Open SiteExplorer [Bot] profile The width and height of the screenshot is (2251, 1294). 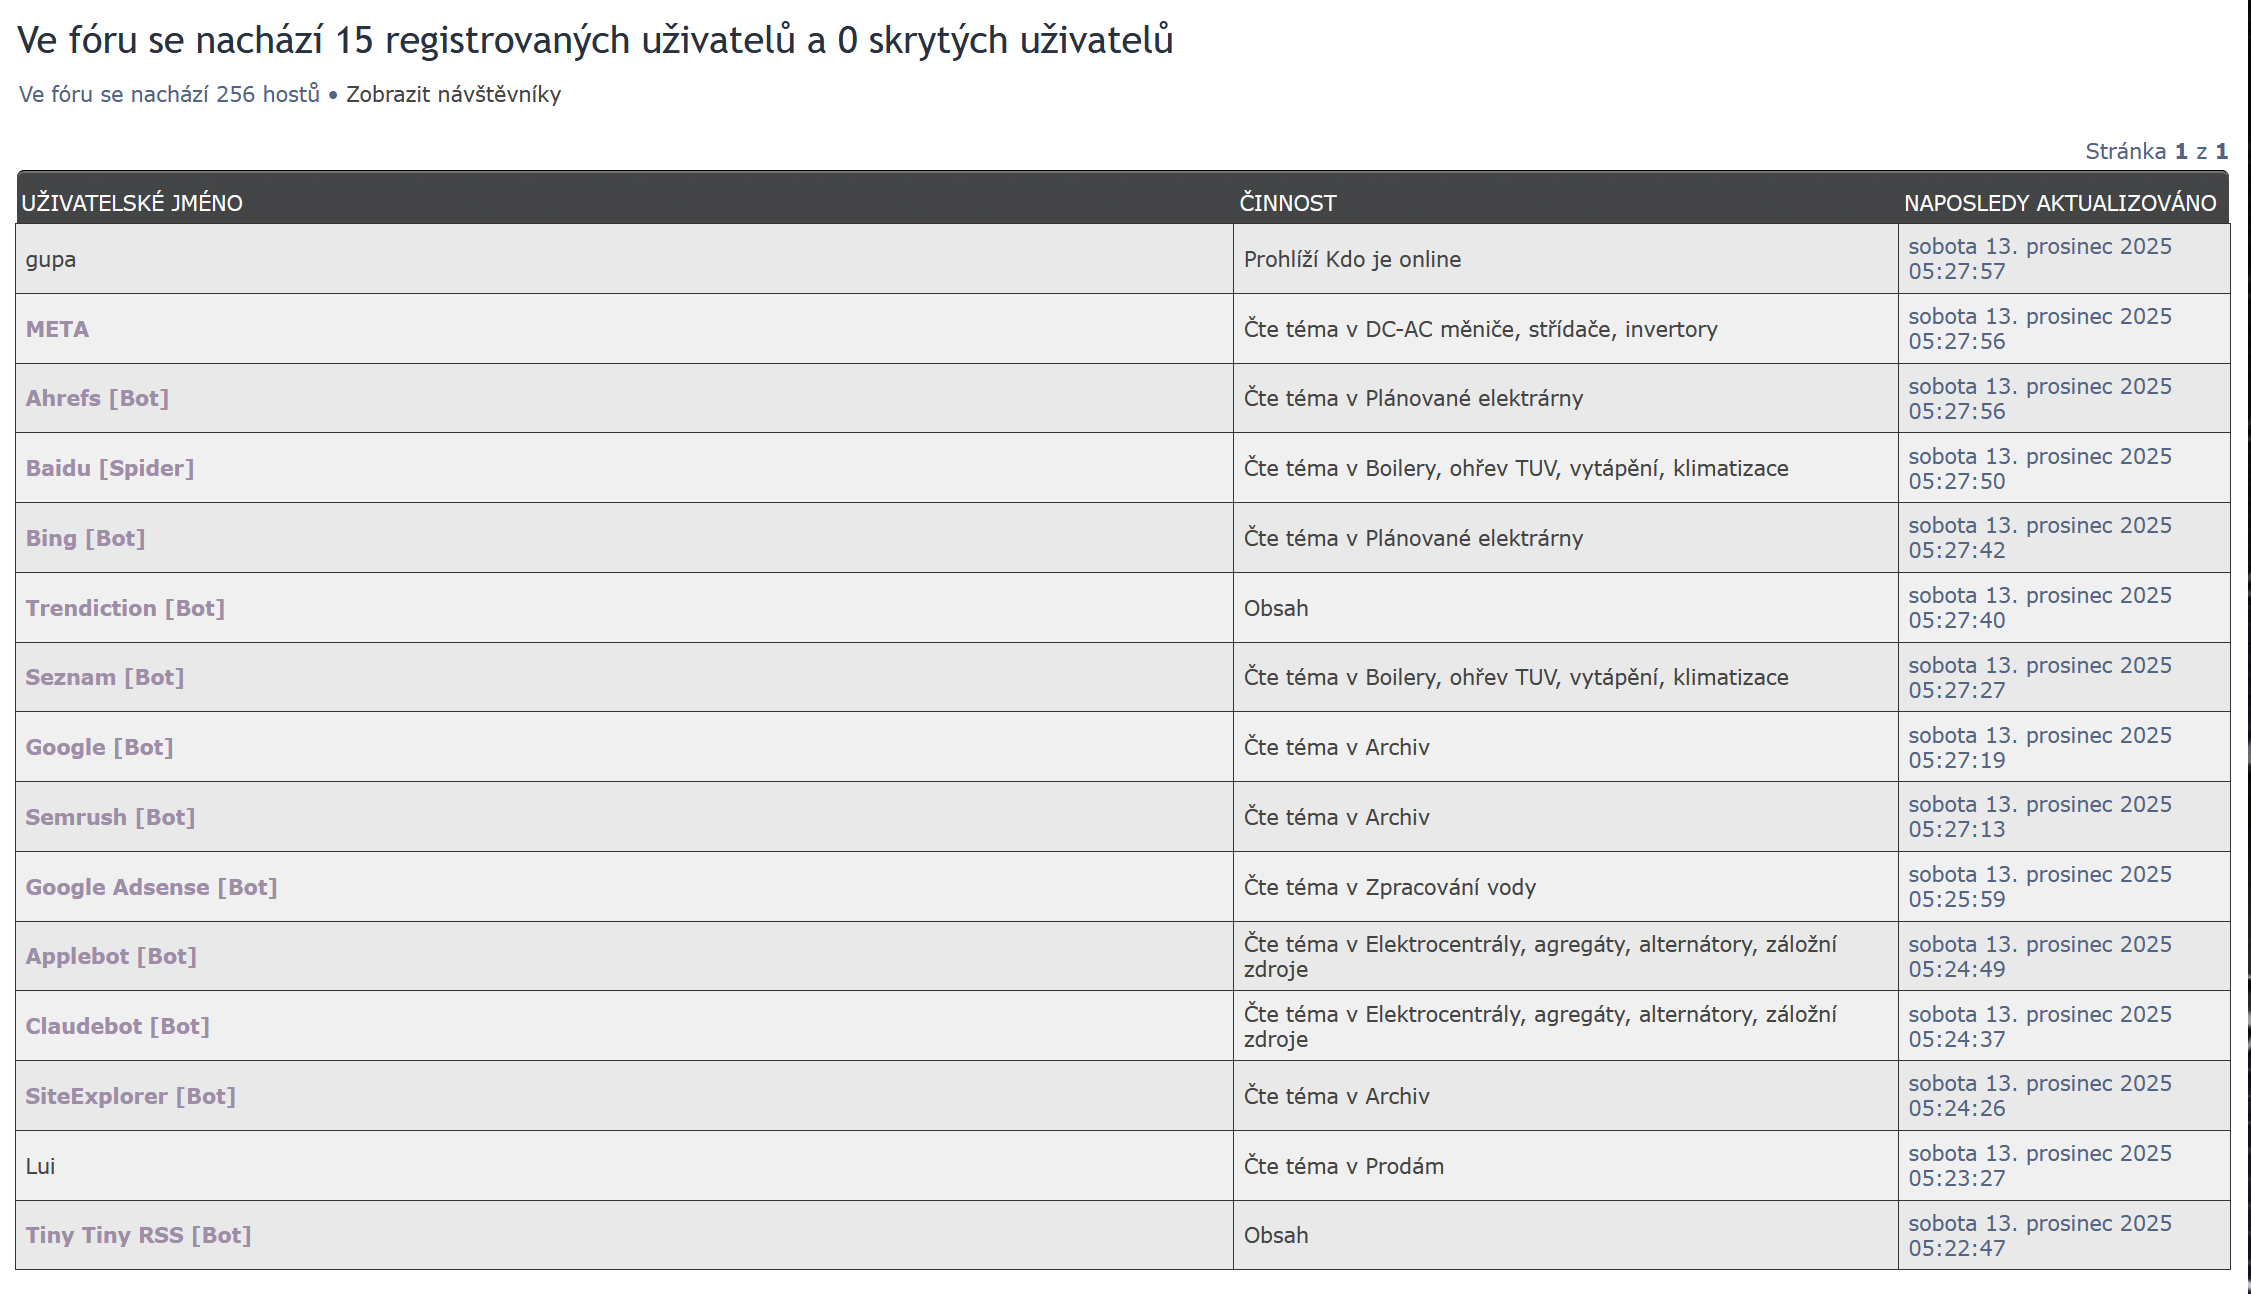coord(130,1096)
